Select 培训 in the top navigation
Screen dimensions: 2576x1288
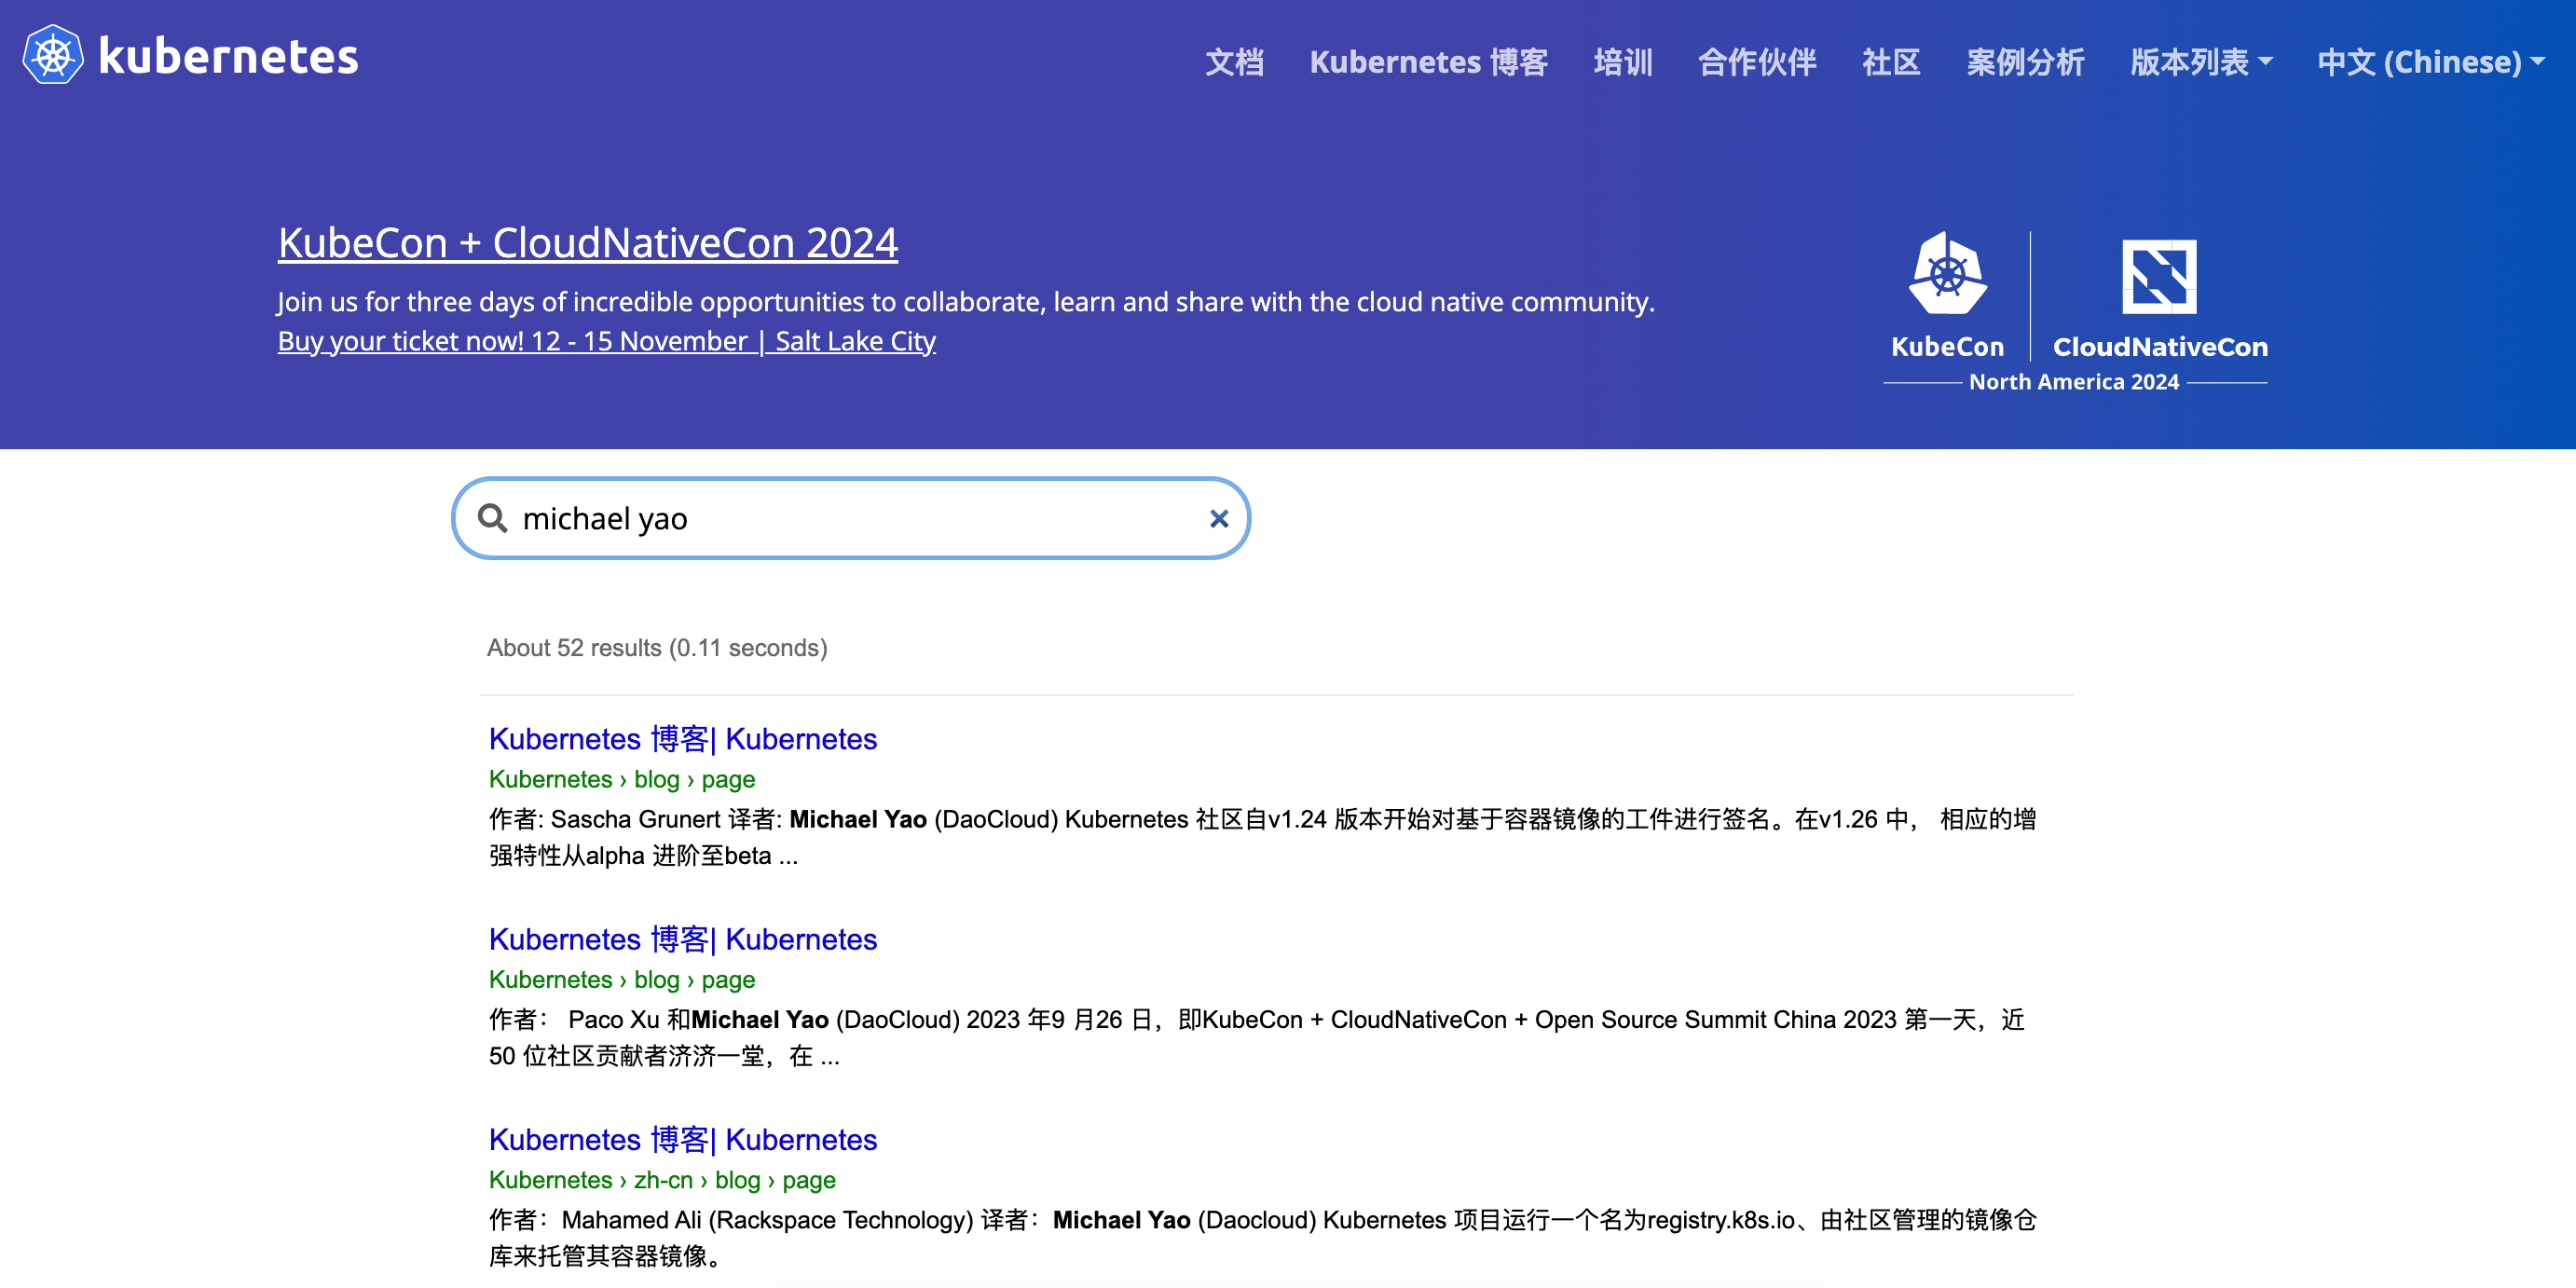[1622, 62]
